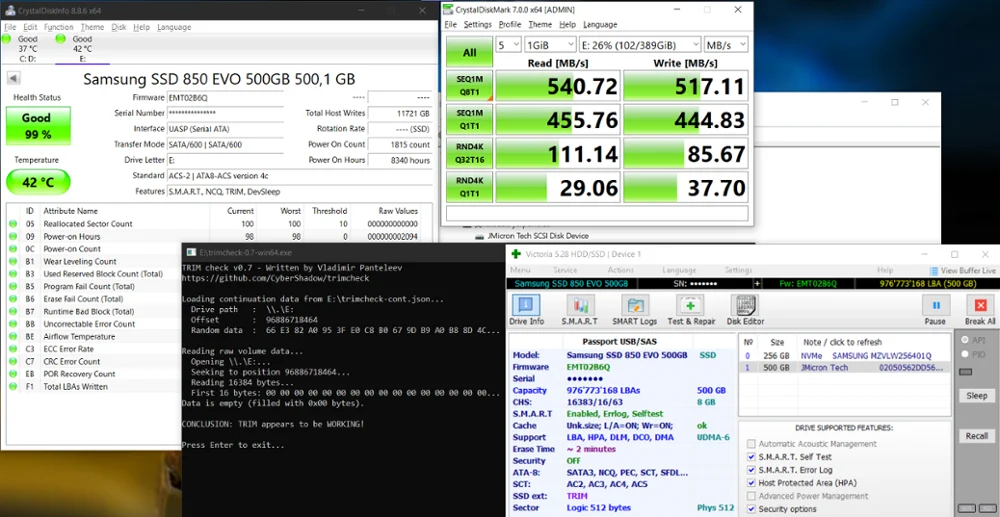Open Disk menu in CrystalDiskInfo
1000x517 pixels.
[x=119, y=27]
